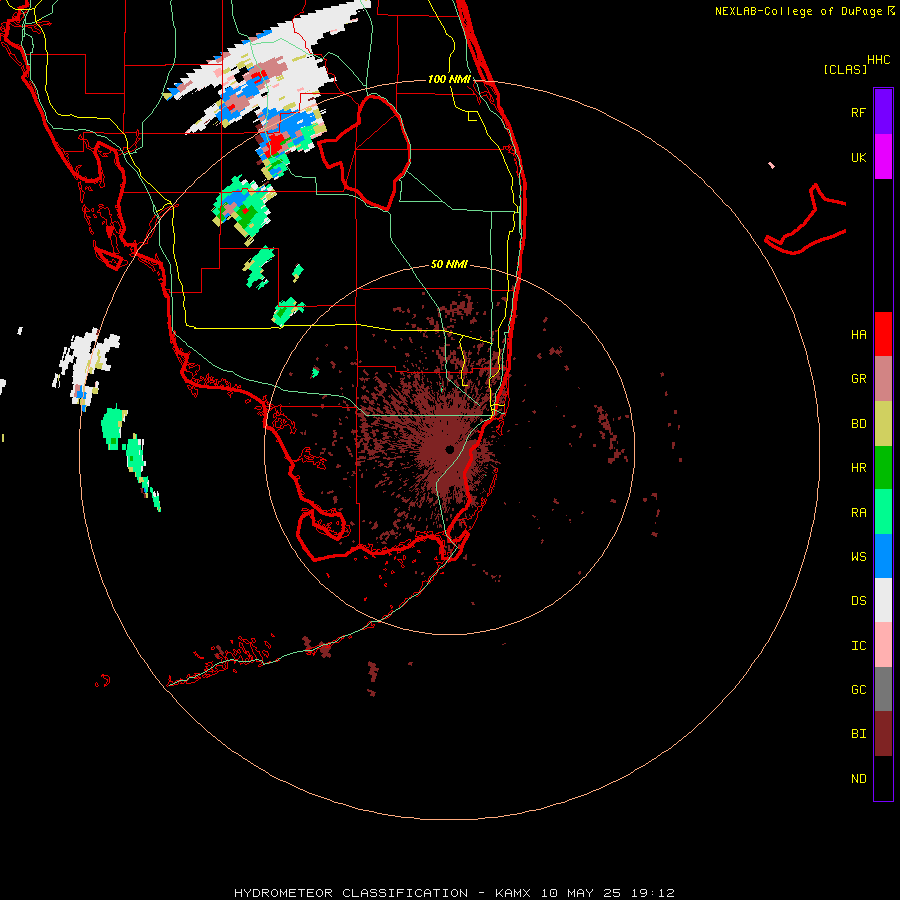Screen dimensions: 900x900
Task: Click the 'HHC' legend title
Action: click(x=878, y=60)
